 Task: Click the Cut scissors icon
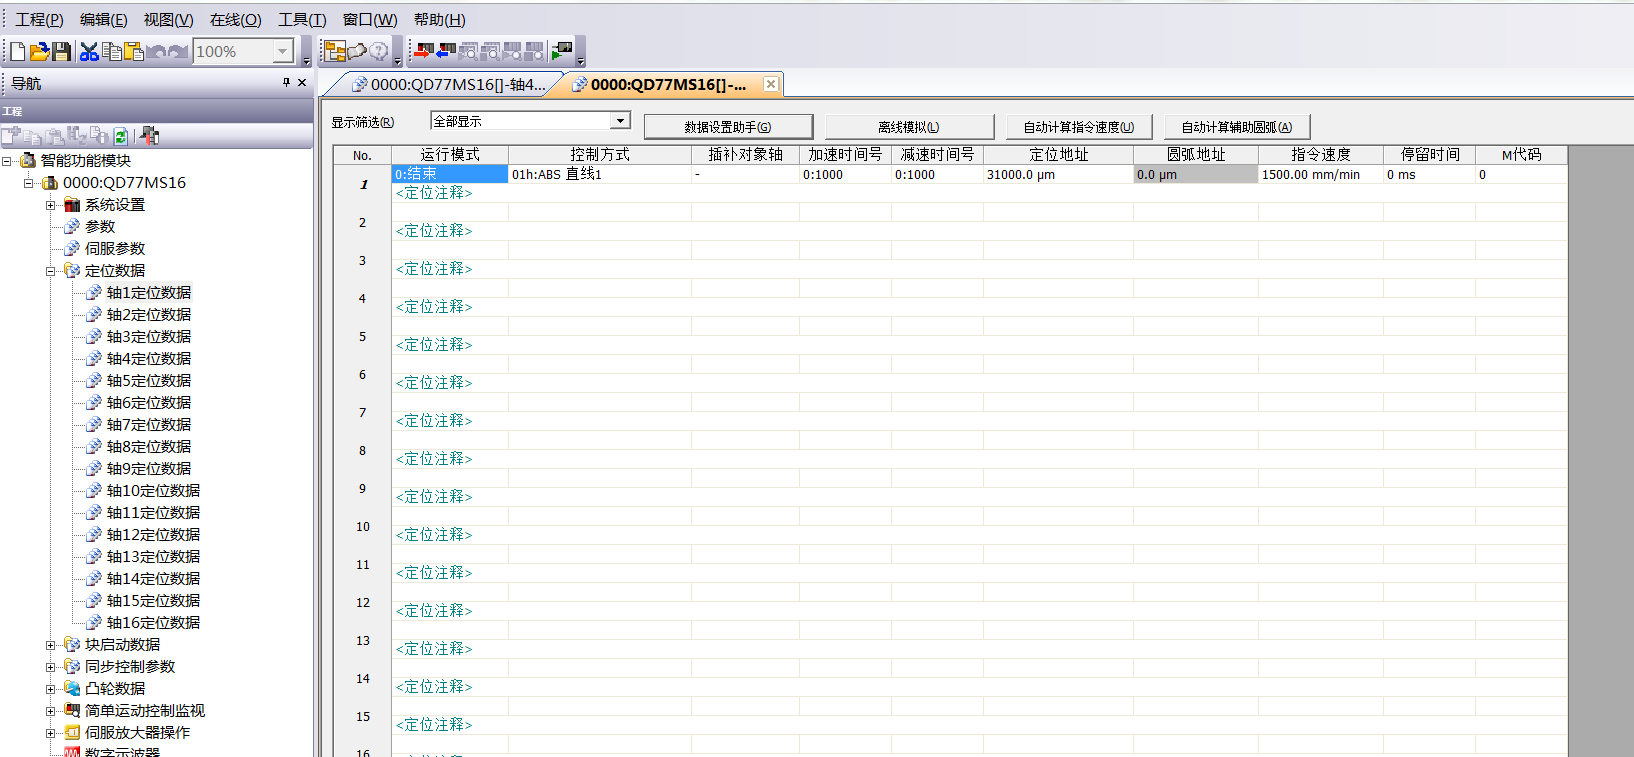point(89,52)
